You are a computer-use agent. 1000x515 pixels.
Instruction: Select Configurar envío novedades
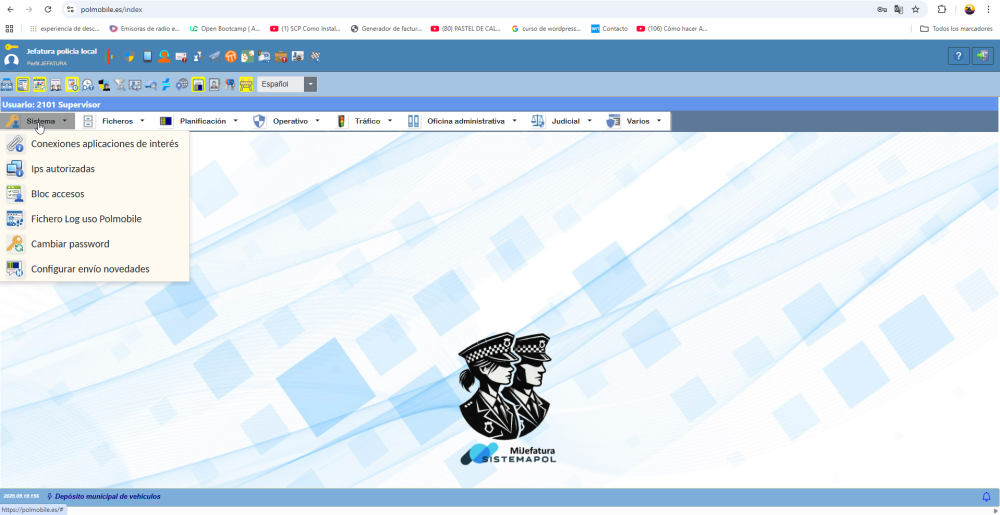[90, 269]
